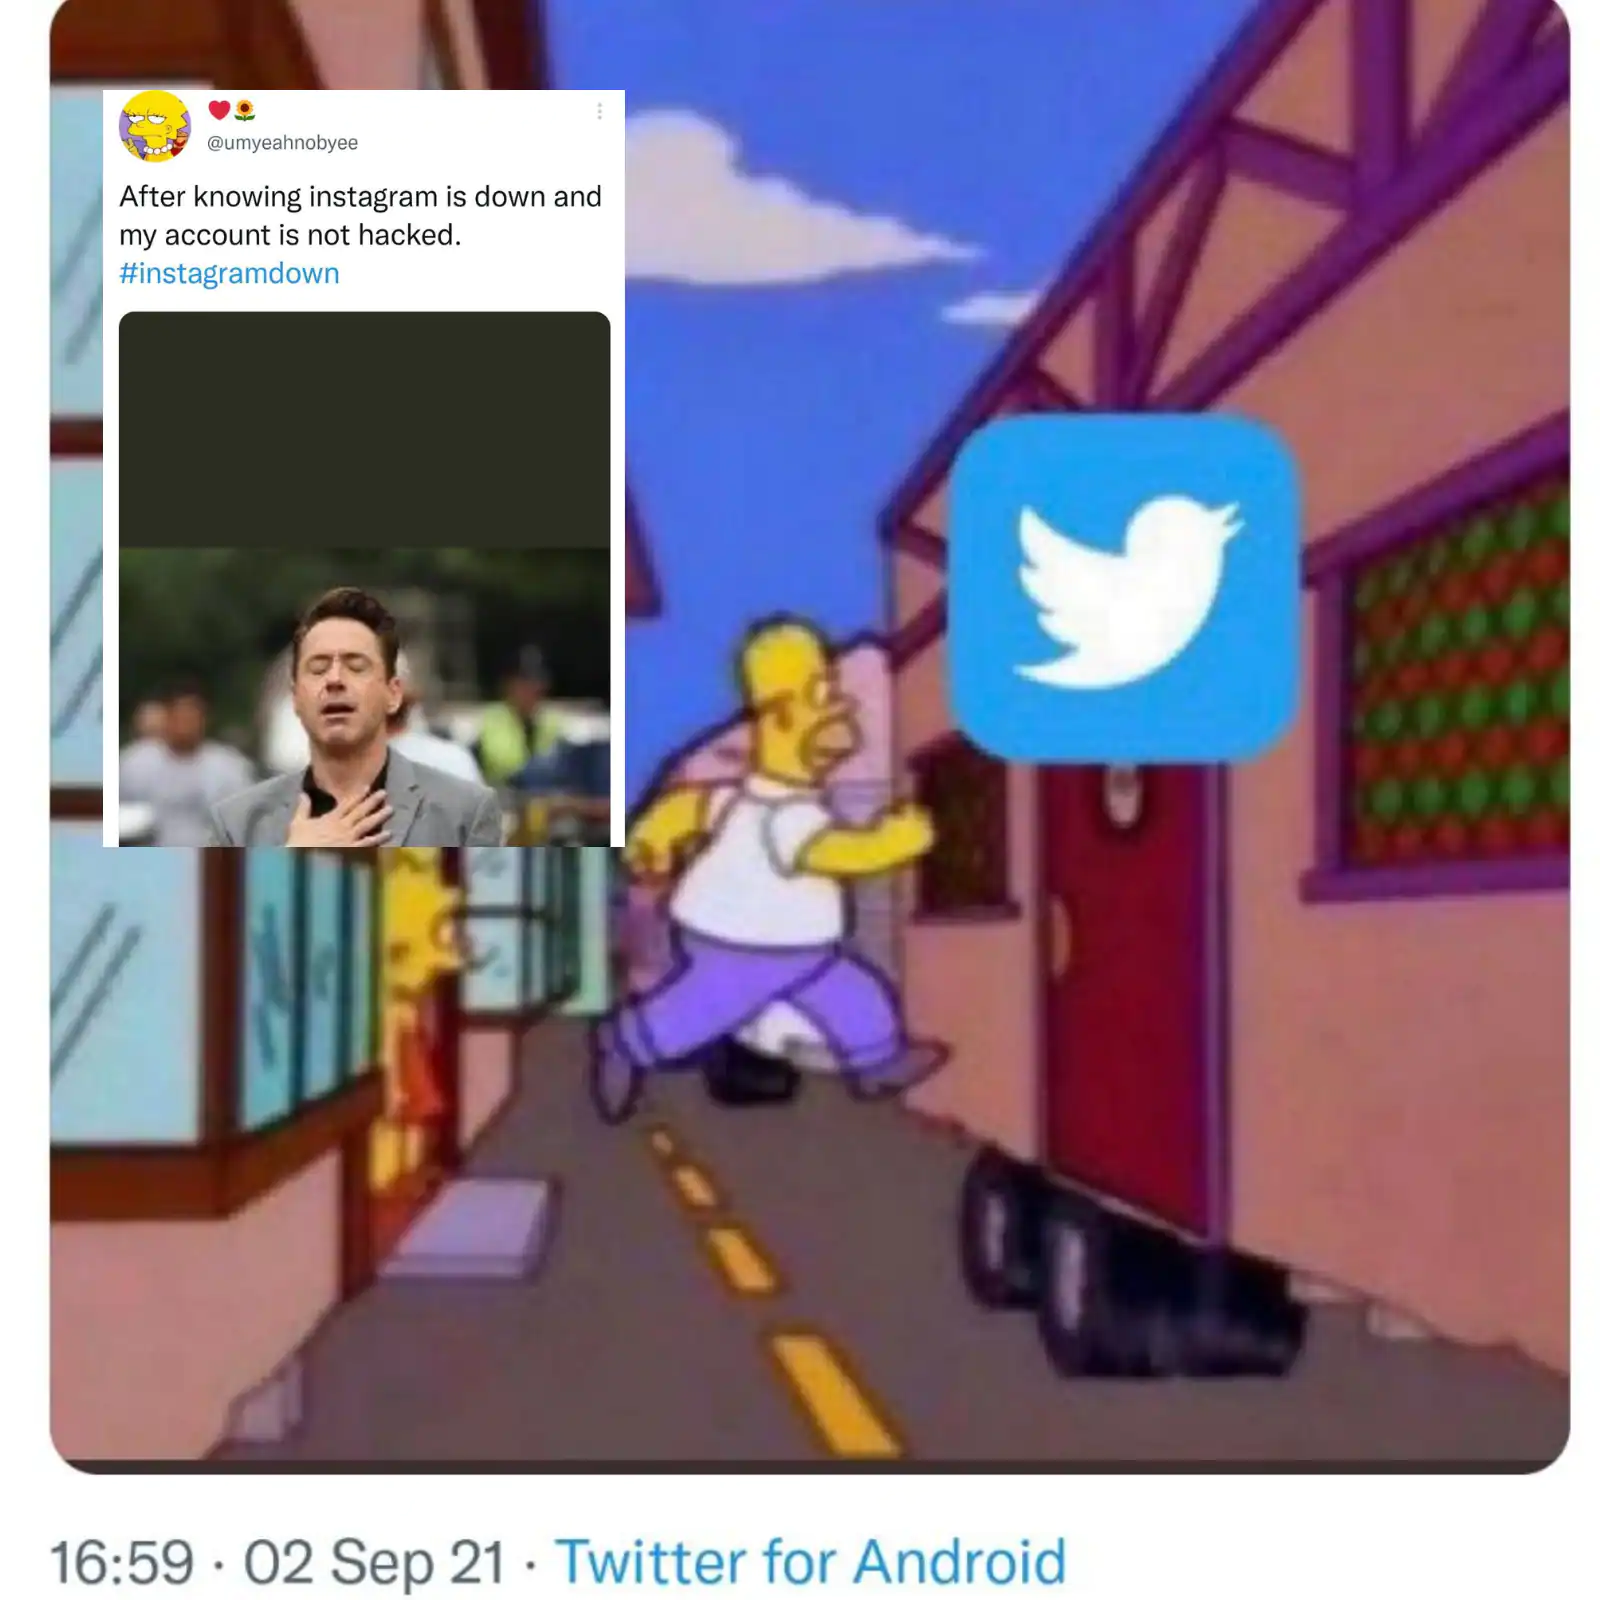
Task: Click the 02 Sep 21 date text
Action: pyautogui.click(x=374, y=1562)
